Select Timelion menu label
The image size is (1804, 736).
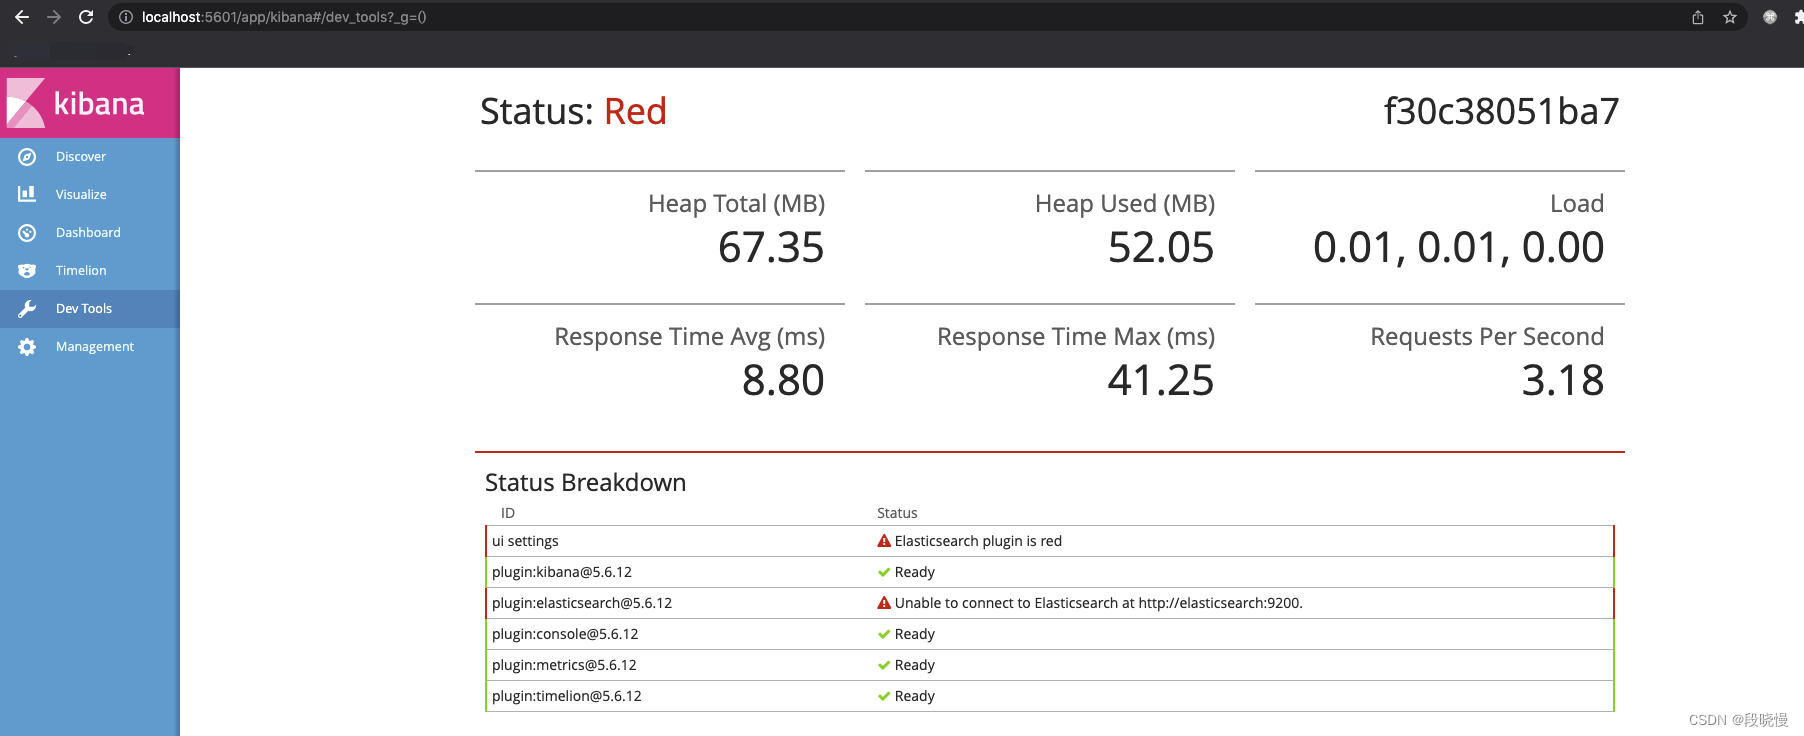(81, 271)
